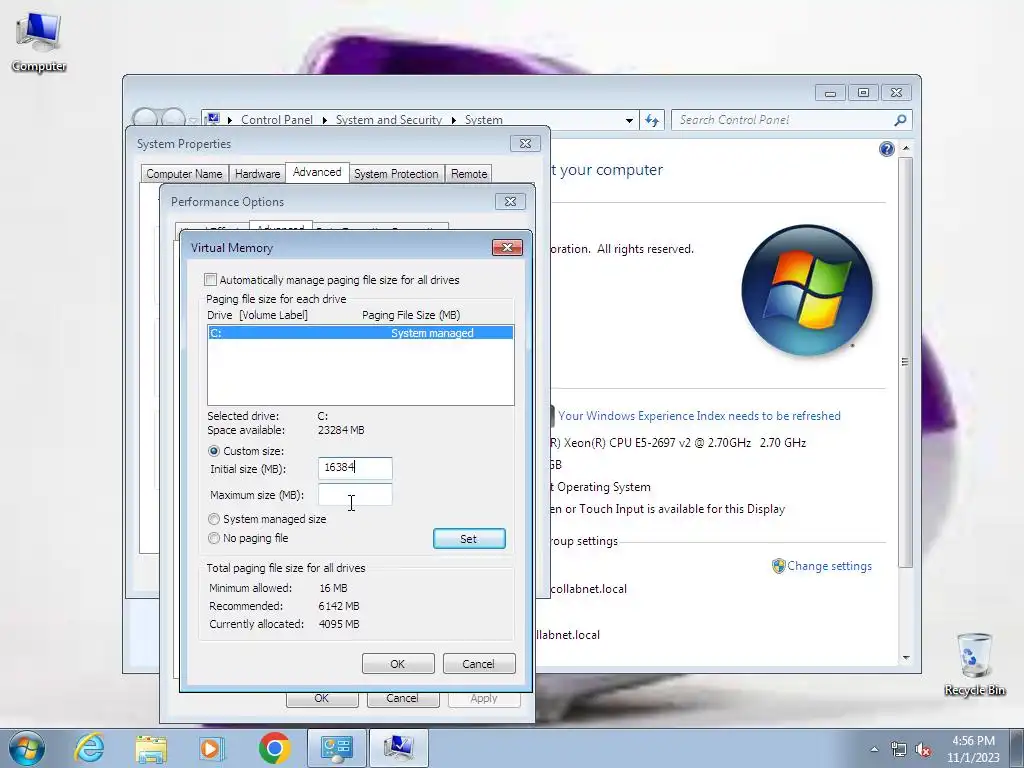Click the refresh button beside the address bar
1024x768 pixels.
[652, 120]
